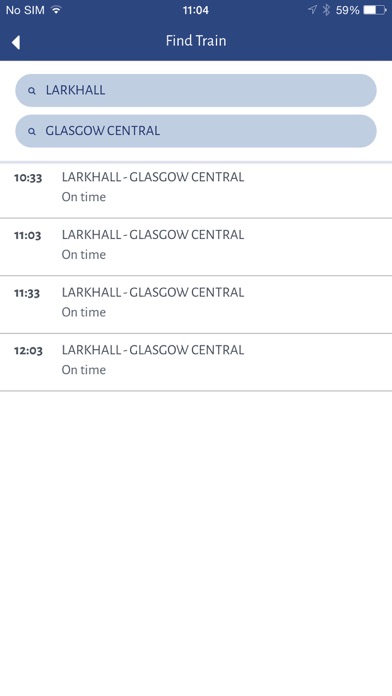
Task: Tap the Wi-Fi status icon
Action: [x=56, y=10]
